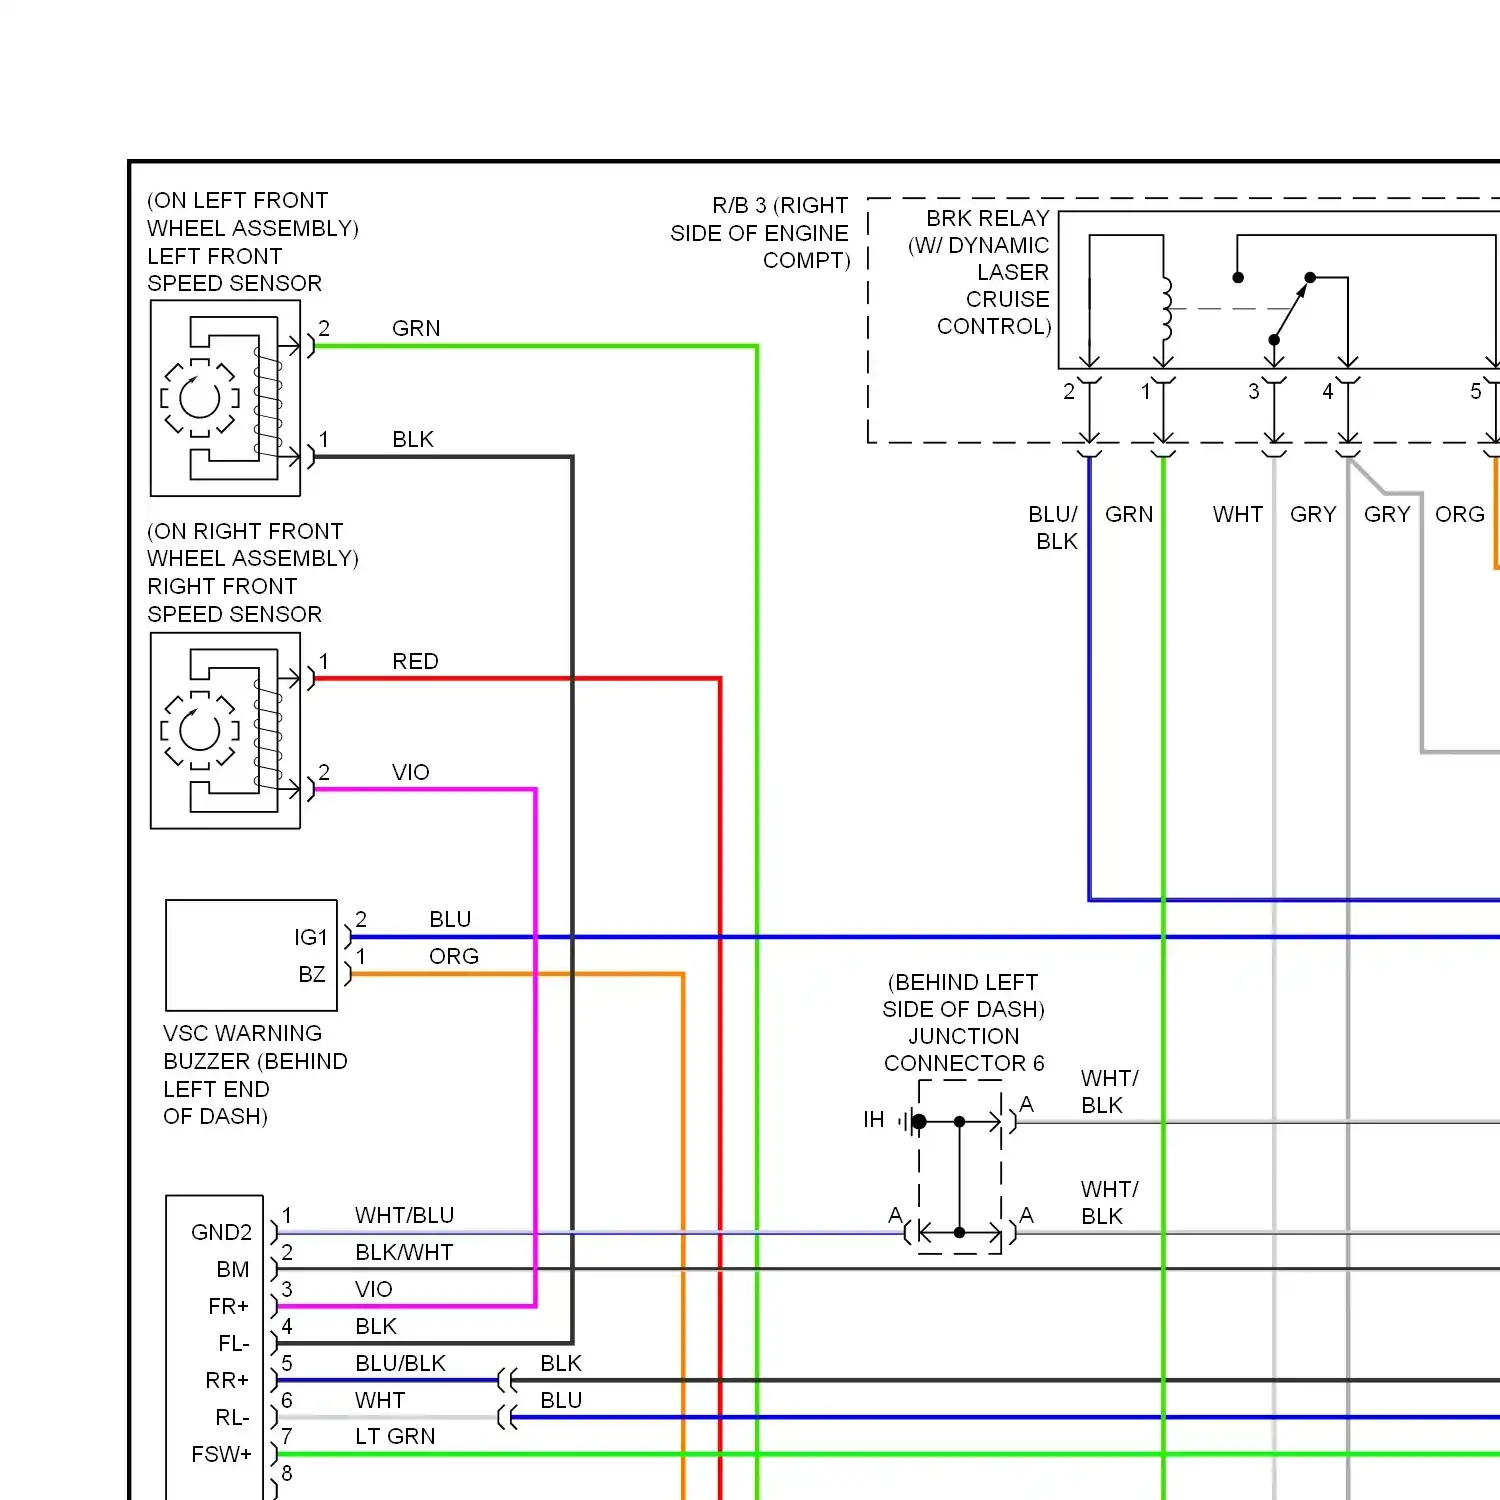Screen dimensions: 1500x1500
Task: Select the upper WHT/BLK wire label
Action: (1110, 1091)
